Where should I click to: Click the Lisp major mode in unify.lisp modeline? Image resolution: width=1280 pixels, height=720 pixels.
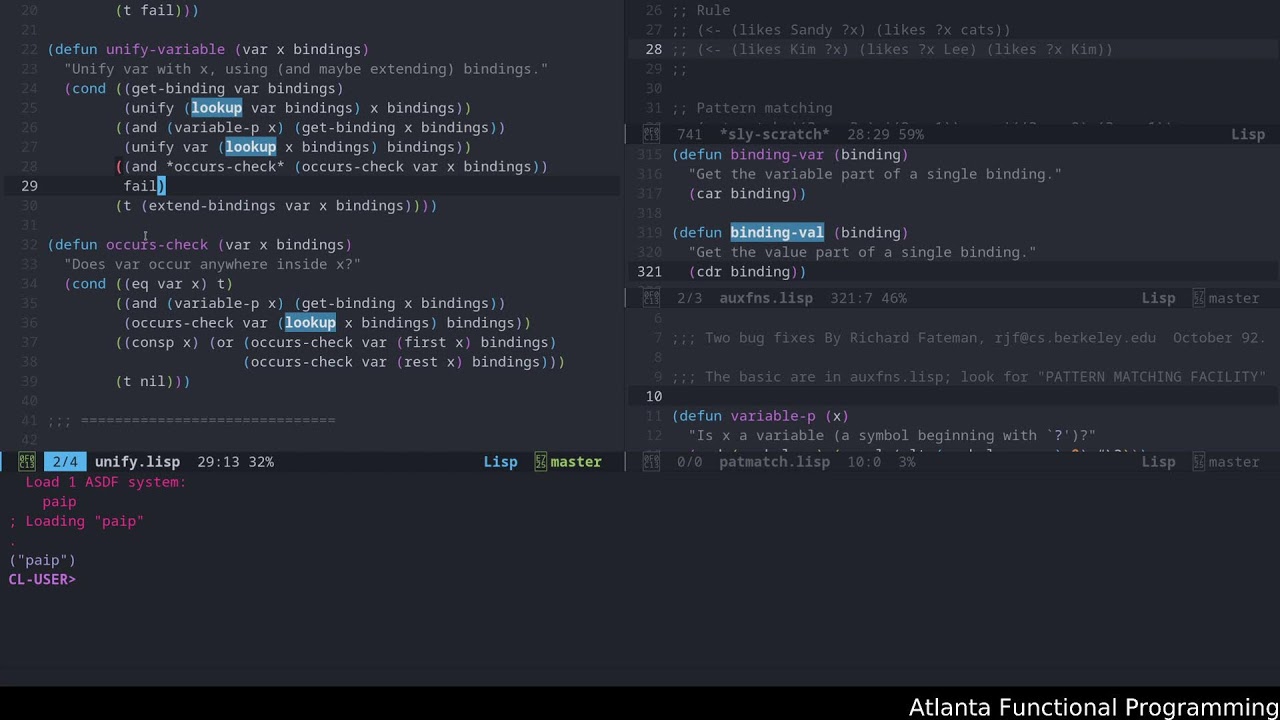pos(500,462)
